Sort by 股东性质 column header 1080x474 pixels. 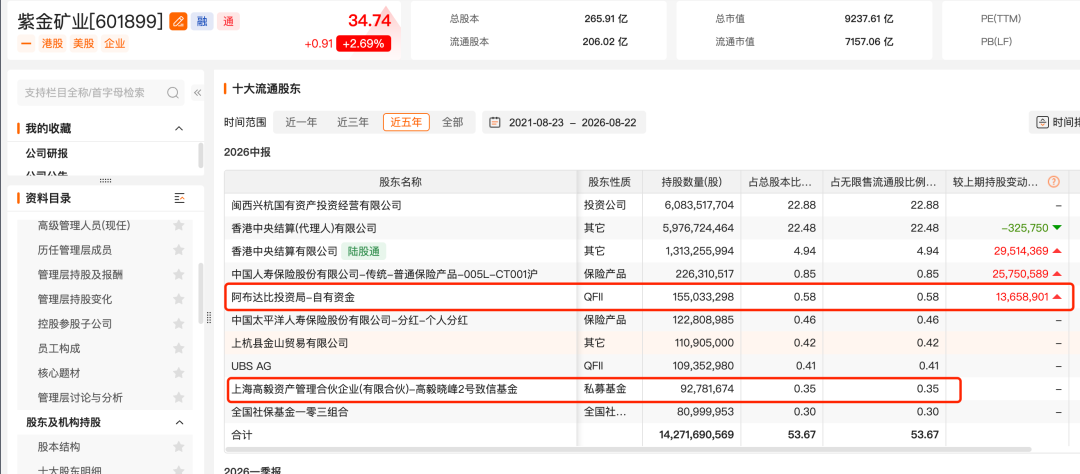tap(609, 182)
